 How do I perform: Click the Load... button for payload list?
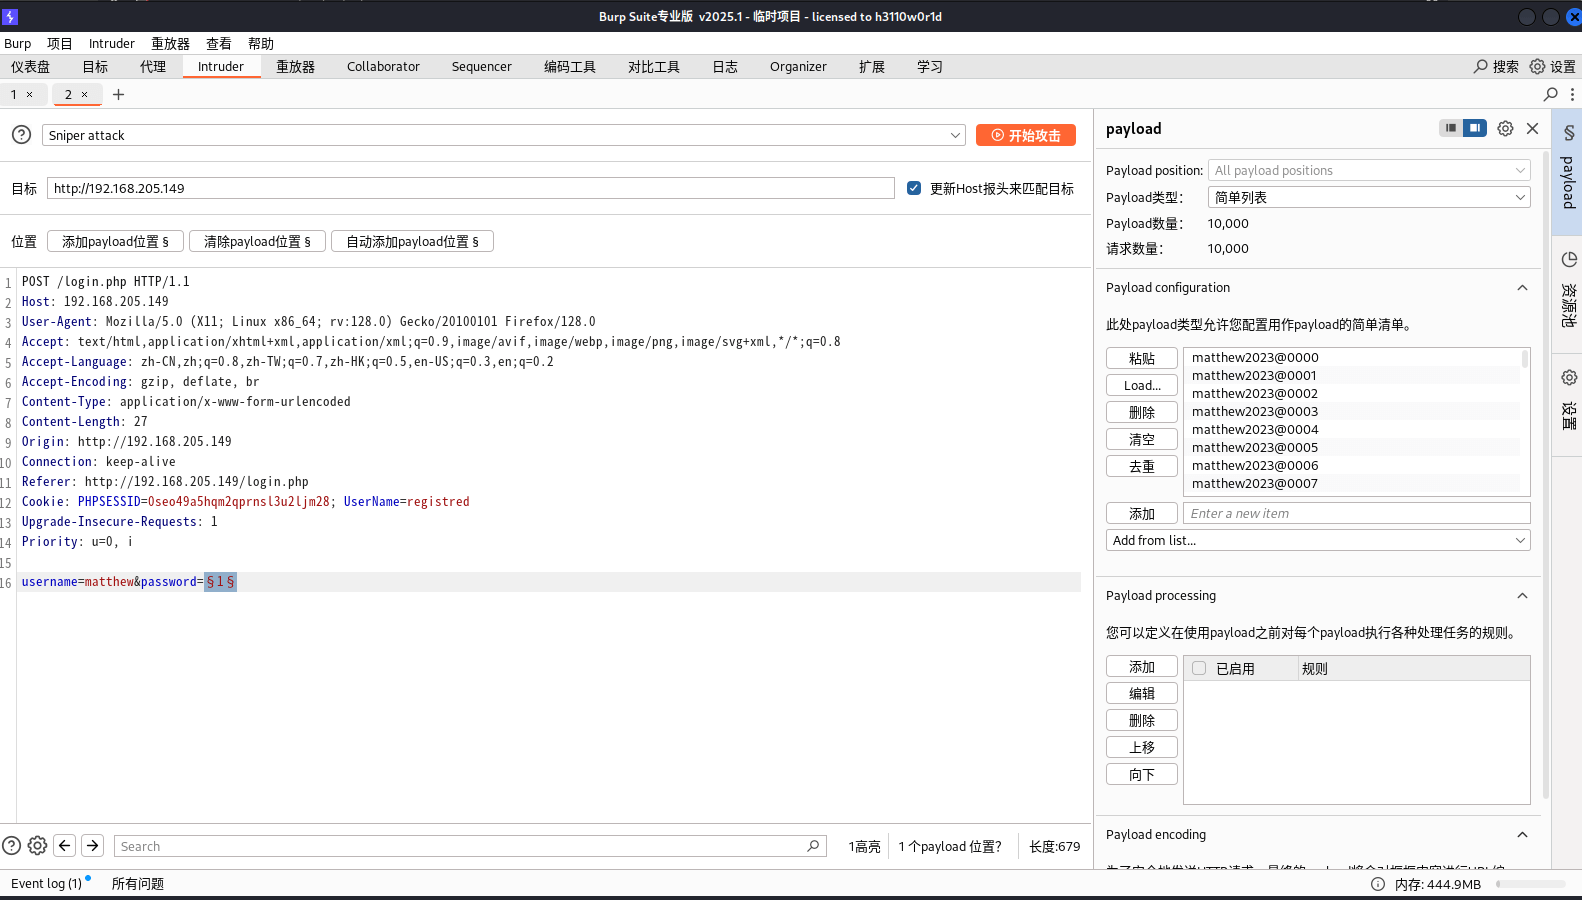[x=1141, y=385]
